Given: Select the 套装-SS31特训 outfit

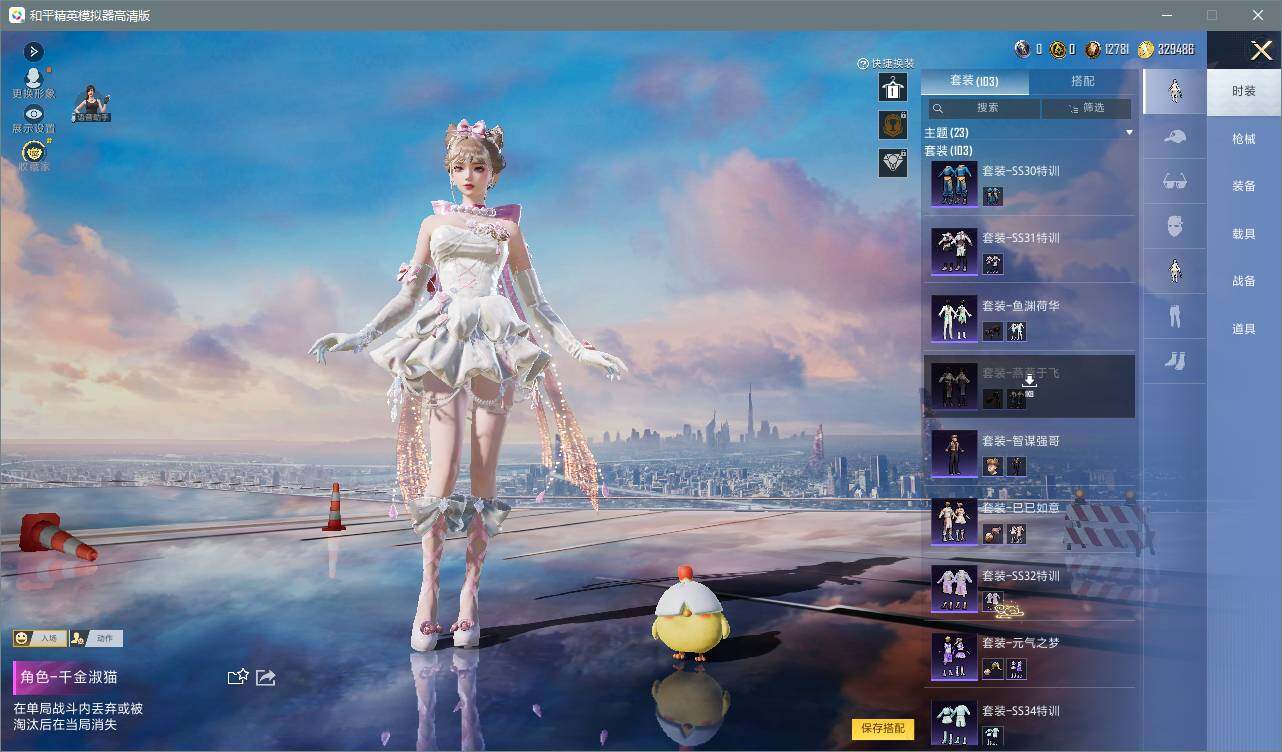Looking at the screenshot, I should point(1029,250).
